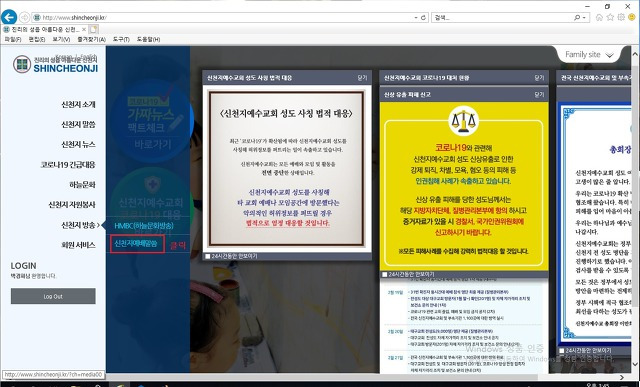Select 하늘문화 in sidebar
The image size is (640, 387).
coord(82,185)
